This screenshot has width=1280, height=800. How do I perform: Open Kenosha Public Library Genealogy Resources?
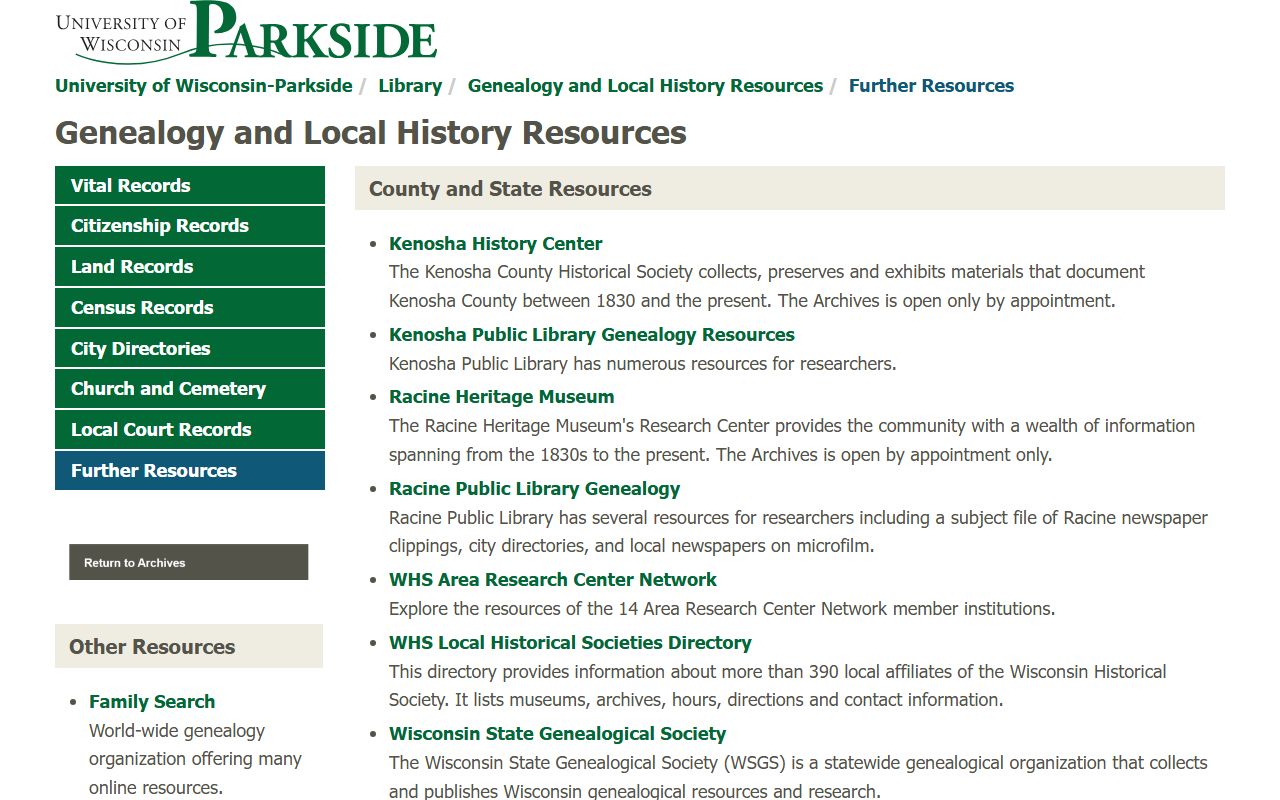pos(592,335)
